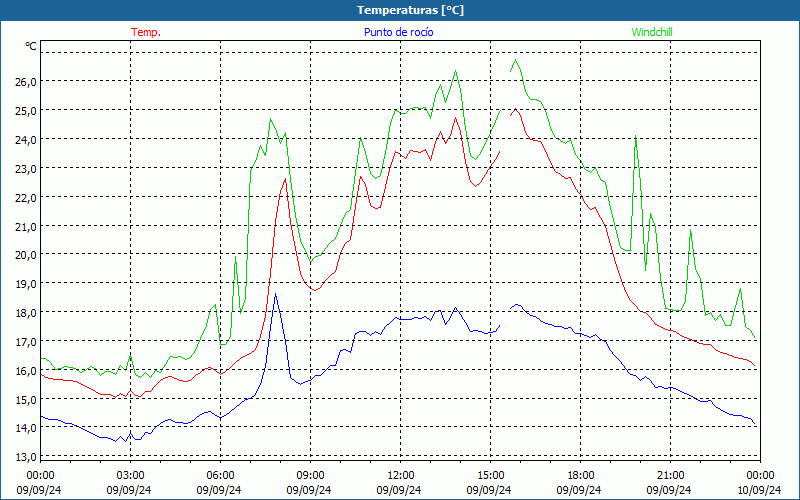Click the 18:00 time axis label
Image resolution: width=800 pixels, height=500 pixels.
click(581, 476)
